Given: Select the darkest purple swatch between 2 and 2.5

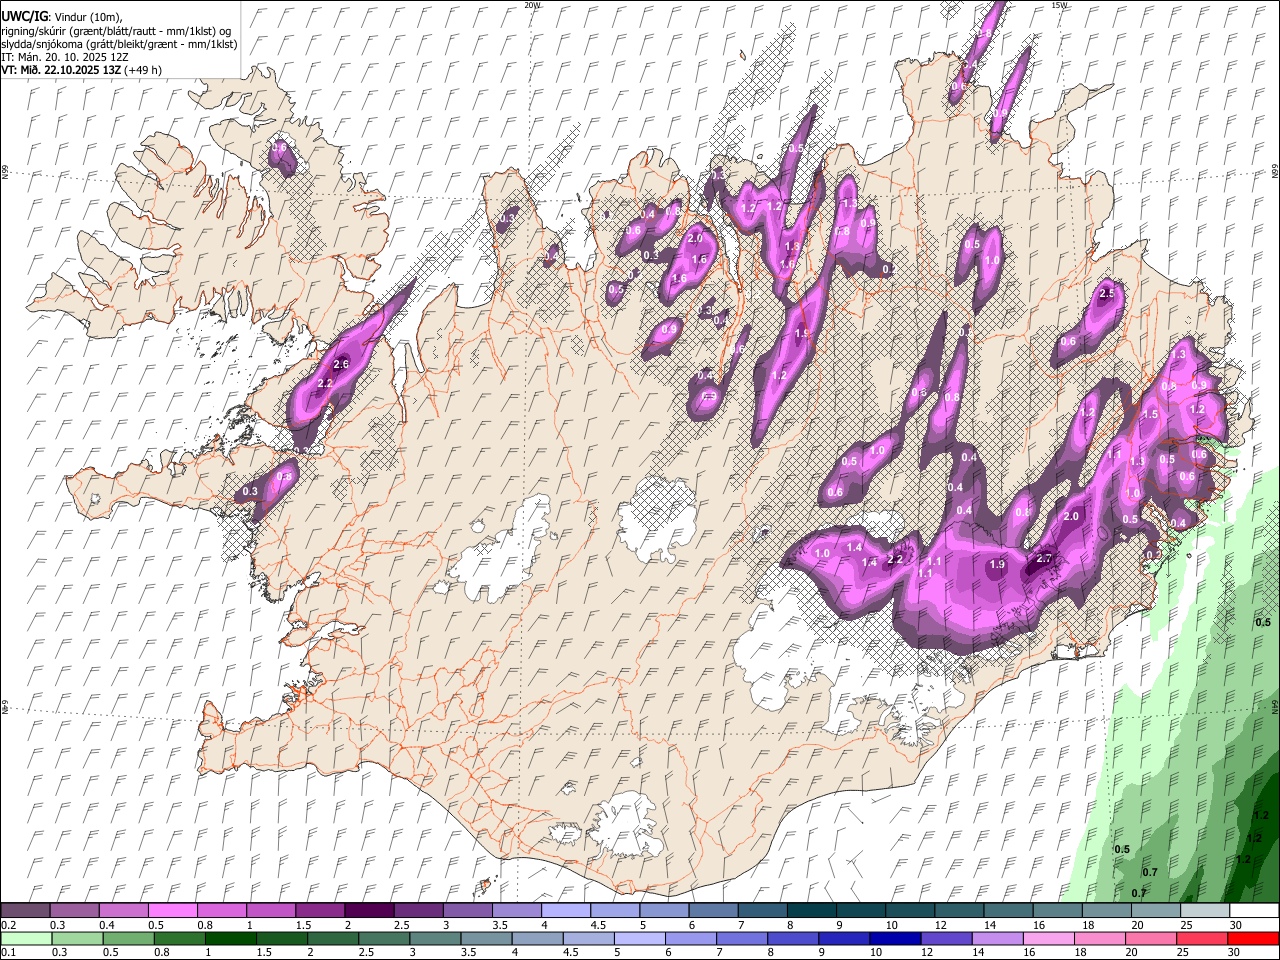Looking at the screenshot, I should click(x=369, y=911).
